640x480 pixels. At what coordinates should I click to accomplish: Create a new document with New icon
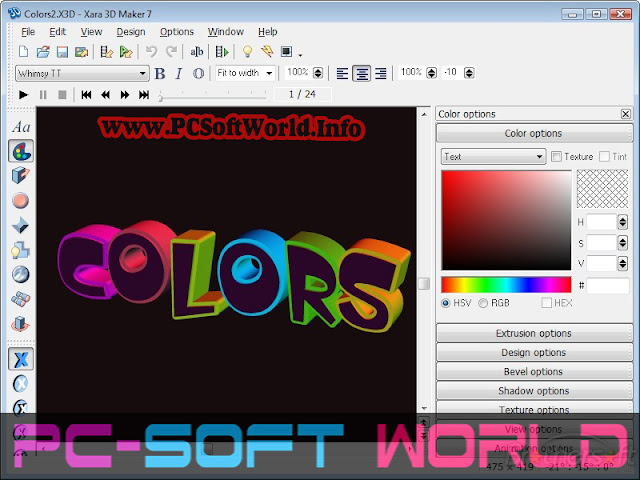click(x=24, y=52)
